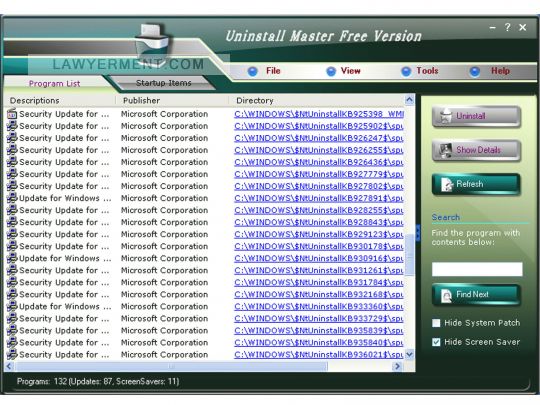Viewport: 540px width, 405px height.
Task: Open directory link for KB925902
Action: tap(319, 126)
